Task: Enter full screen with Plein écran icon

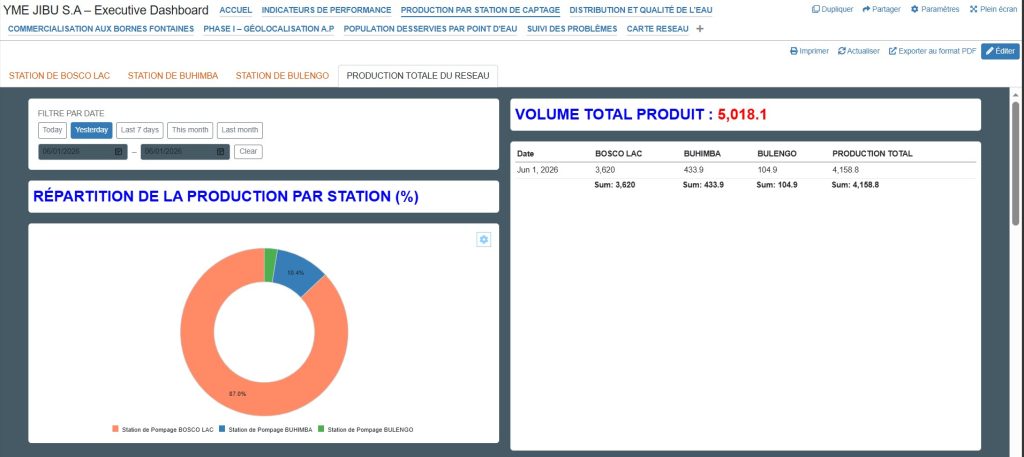Action: 973,9
